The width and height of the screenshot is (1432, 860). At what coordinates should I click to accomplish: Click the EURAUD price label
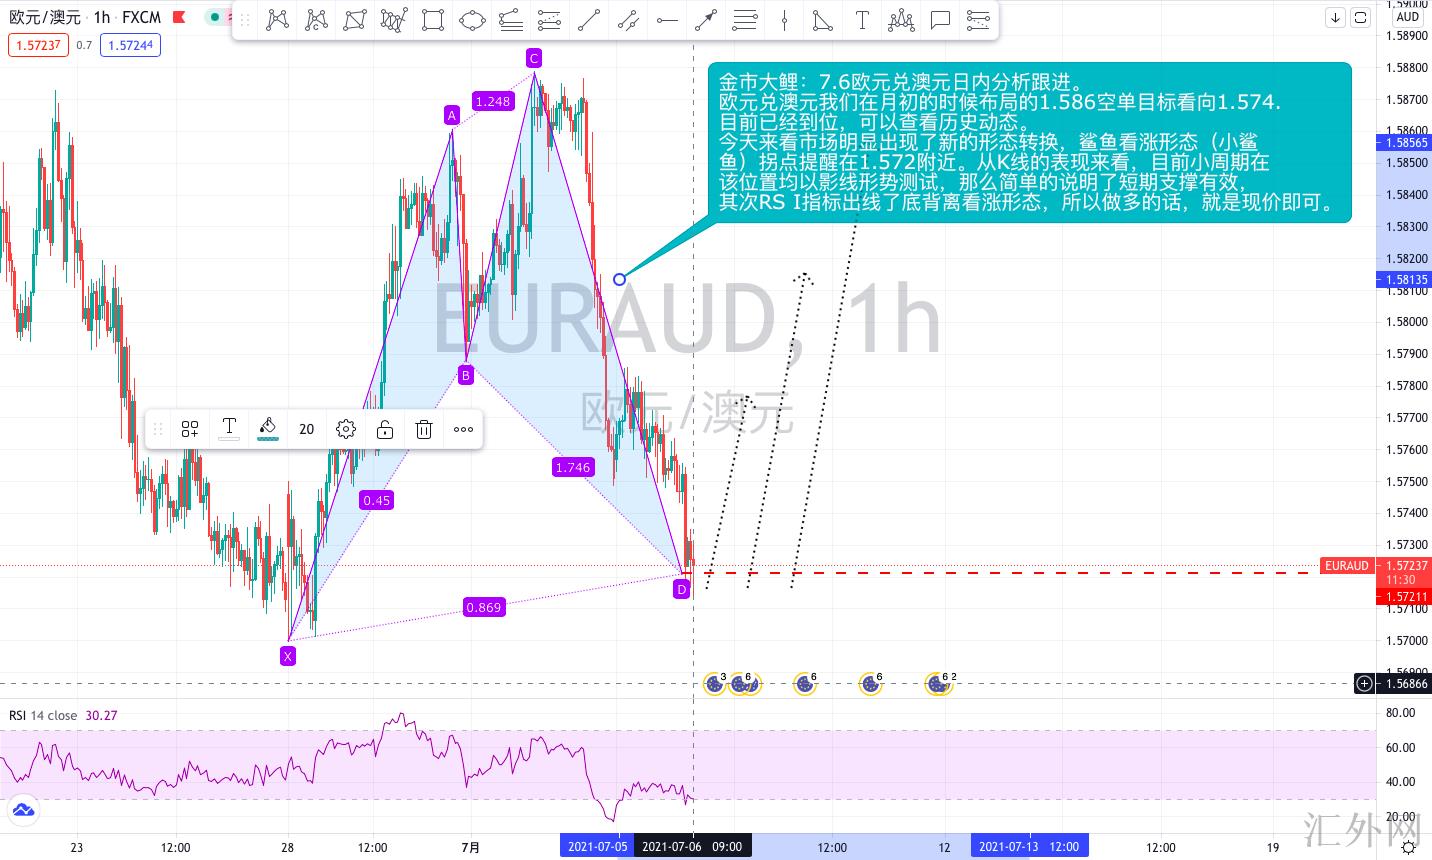point(1346,566)
